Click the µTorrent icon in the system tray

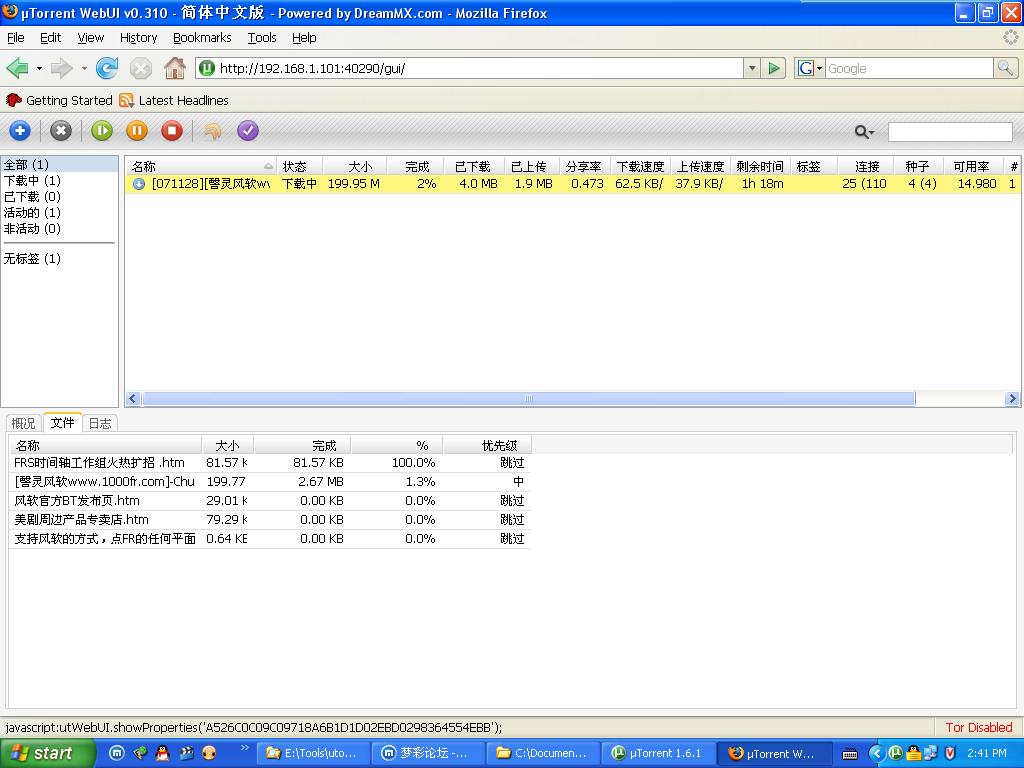click(895, 753)
